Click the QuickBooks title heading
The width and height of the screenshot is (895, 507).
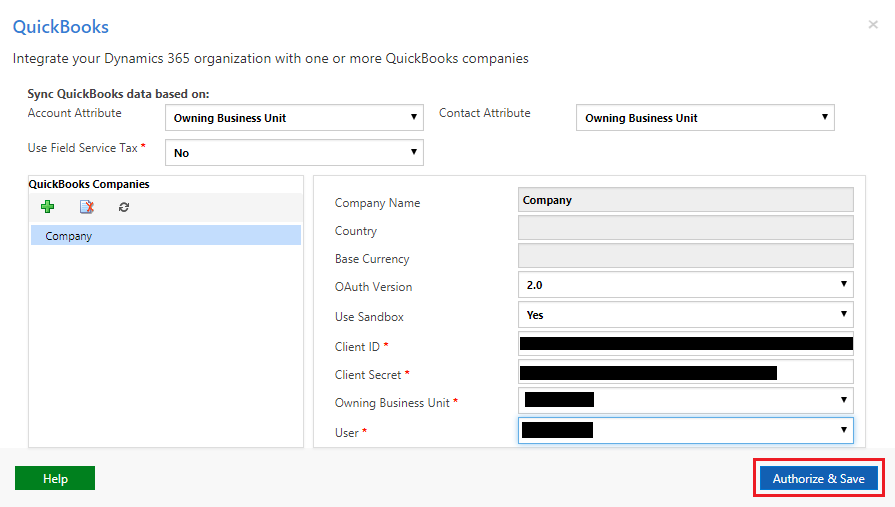click(x=61, y=27)
